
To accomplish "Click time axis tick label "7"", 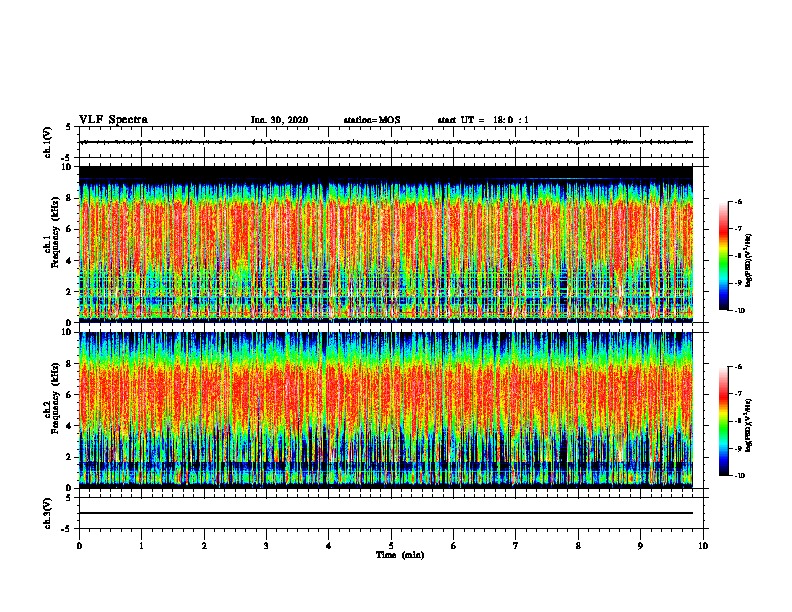I will [516, 546].
